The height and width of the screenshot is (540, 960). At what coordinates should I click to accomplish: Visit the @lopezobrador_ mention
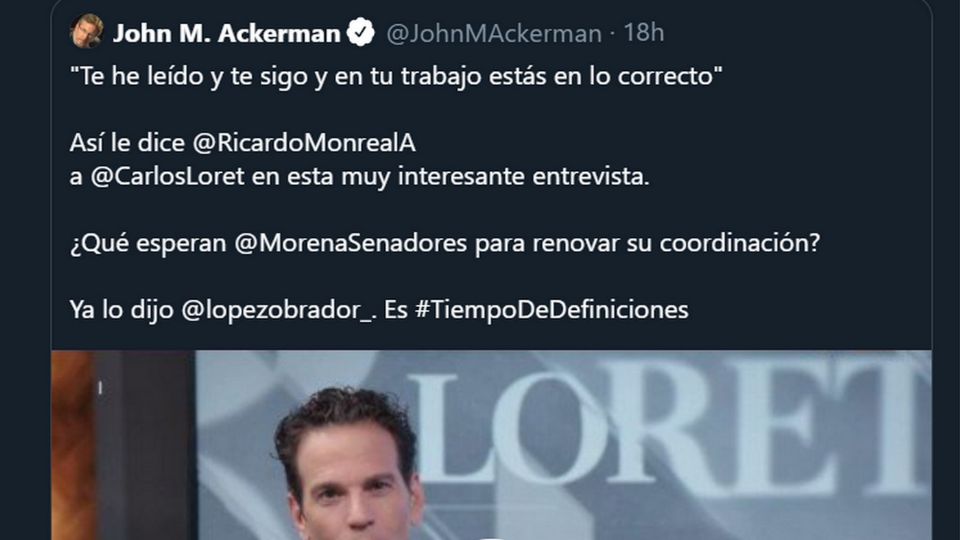pos(277,310)
